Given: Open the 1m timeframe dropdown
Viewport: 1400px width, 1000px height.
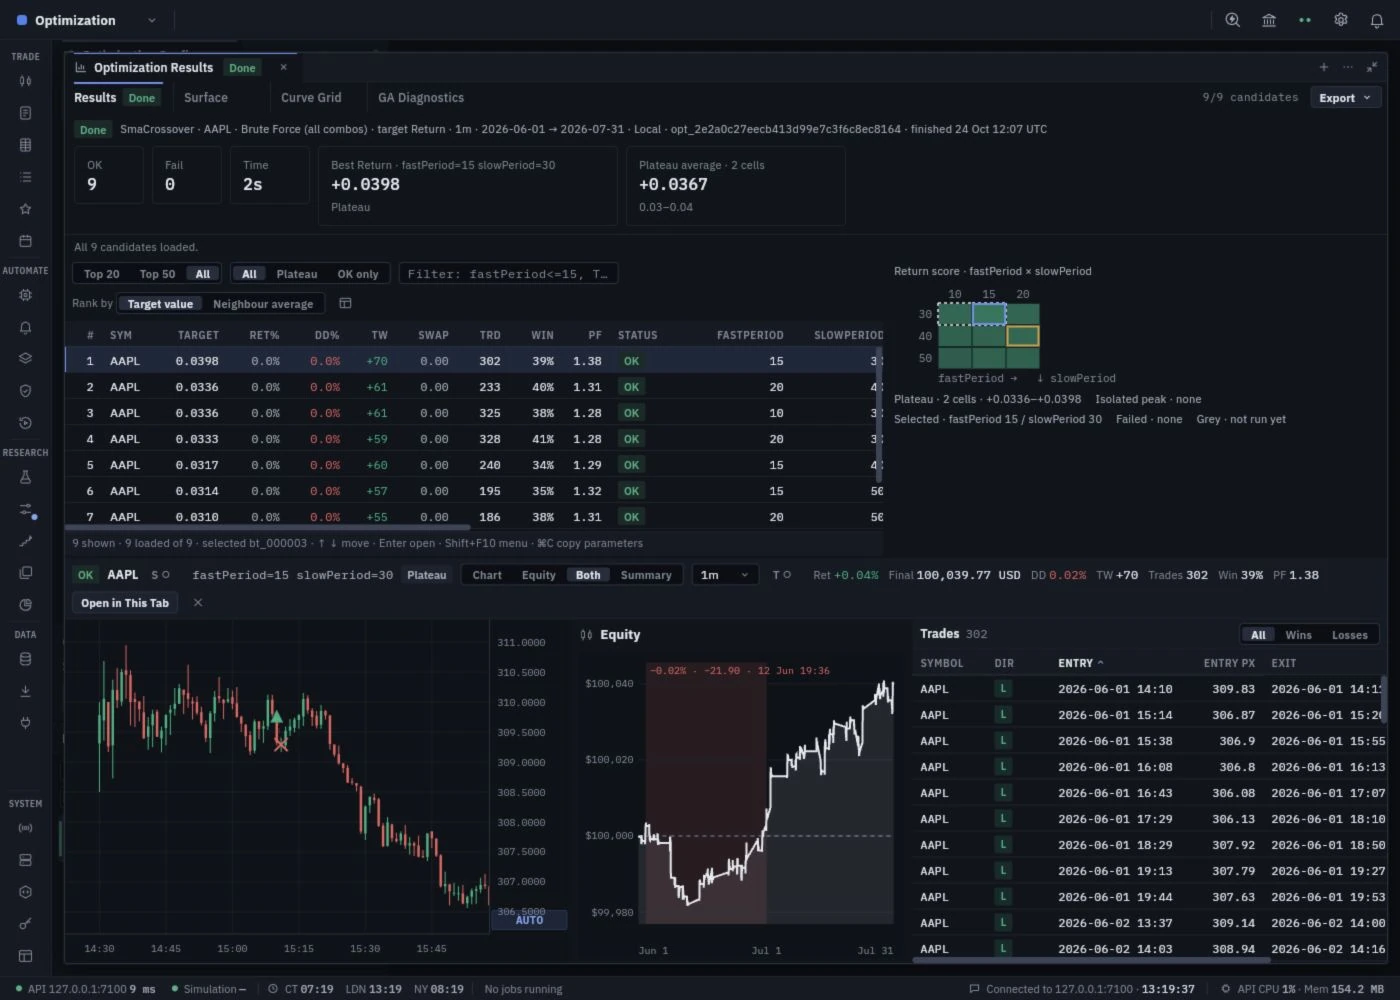Looking at the screenshot, I should pos(724,575).
